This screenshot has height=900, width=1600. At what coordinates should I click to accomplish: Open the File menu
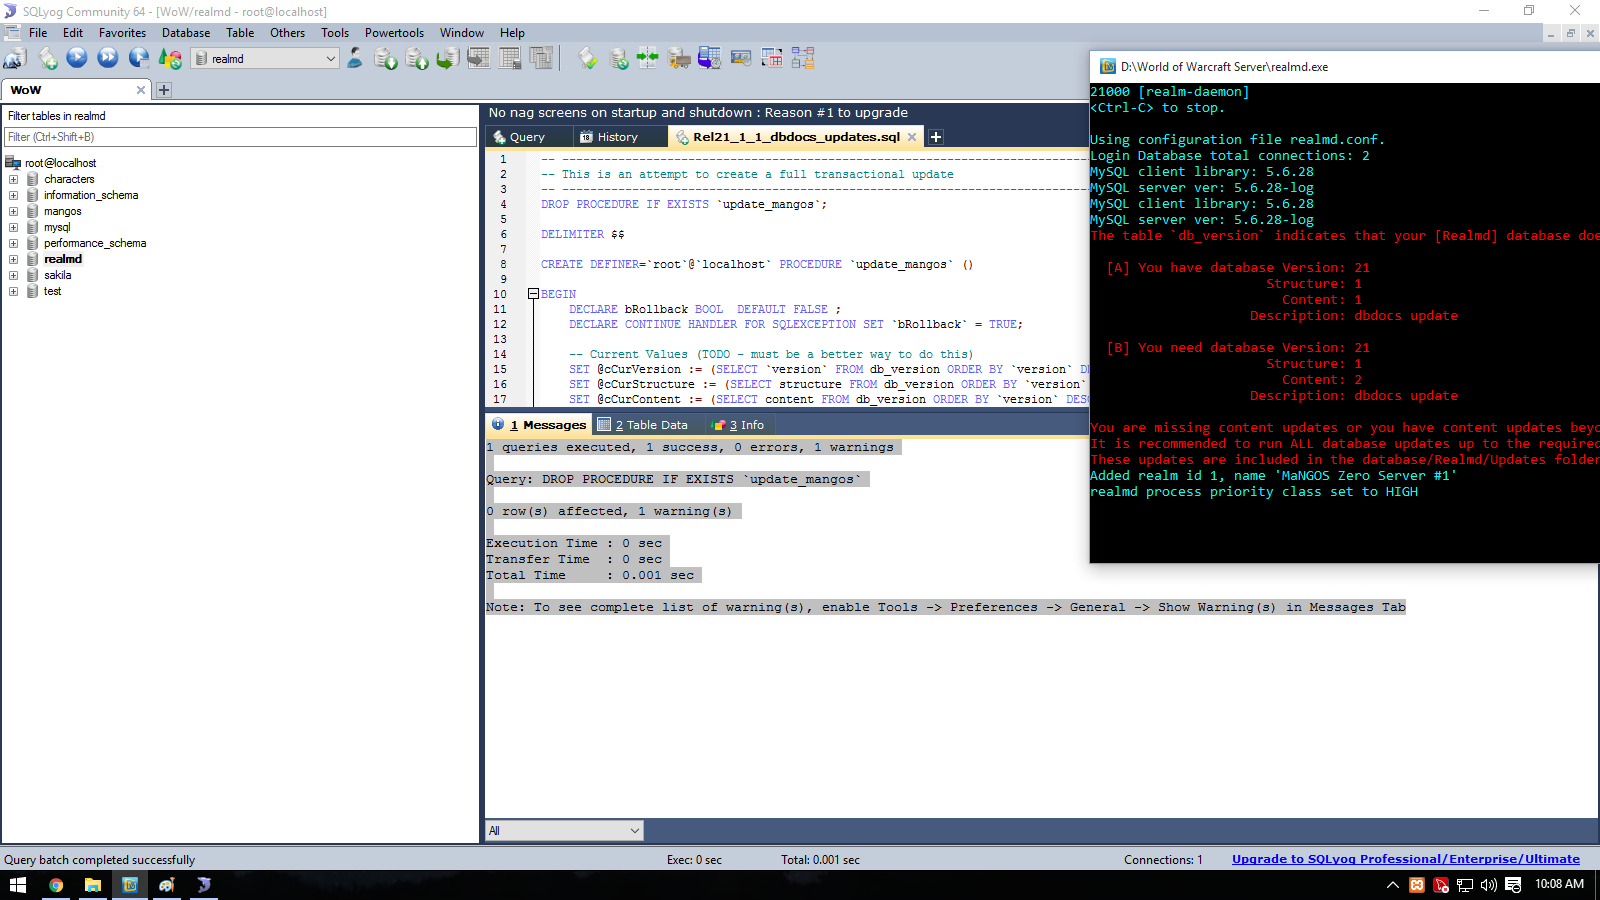tap(38, 33)
